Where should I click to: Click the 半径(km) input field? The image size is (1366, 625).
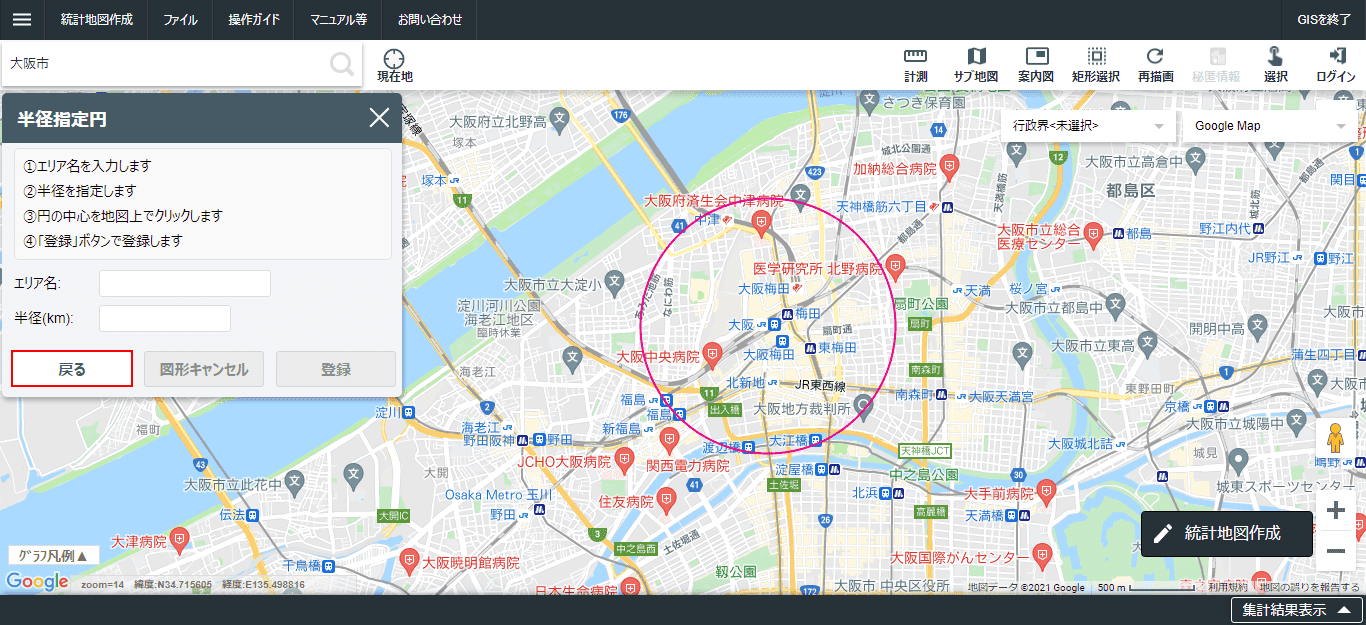pyautogui.click(x=165, y=319)
